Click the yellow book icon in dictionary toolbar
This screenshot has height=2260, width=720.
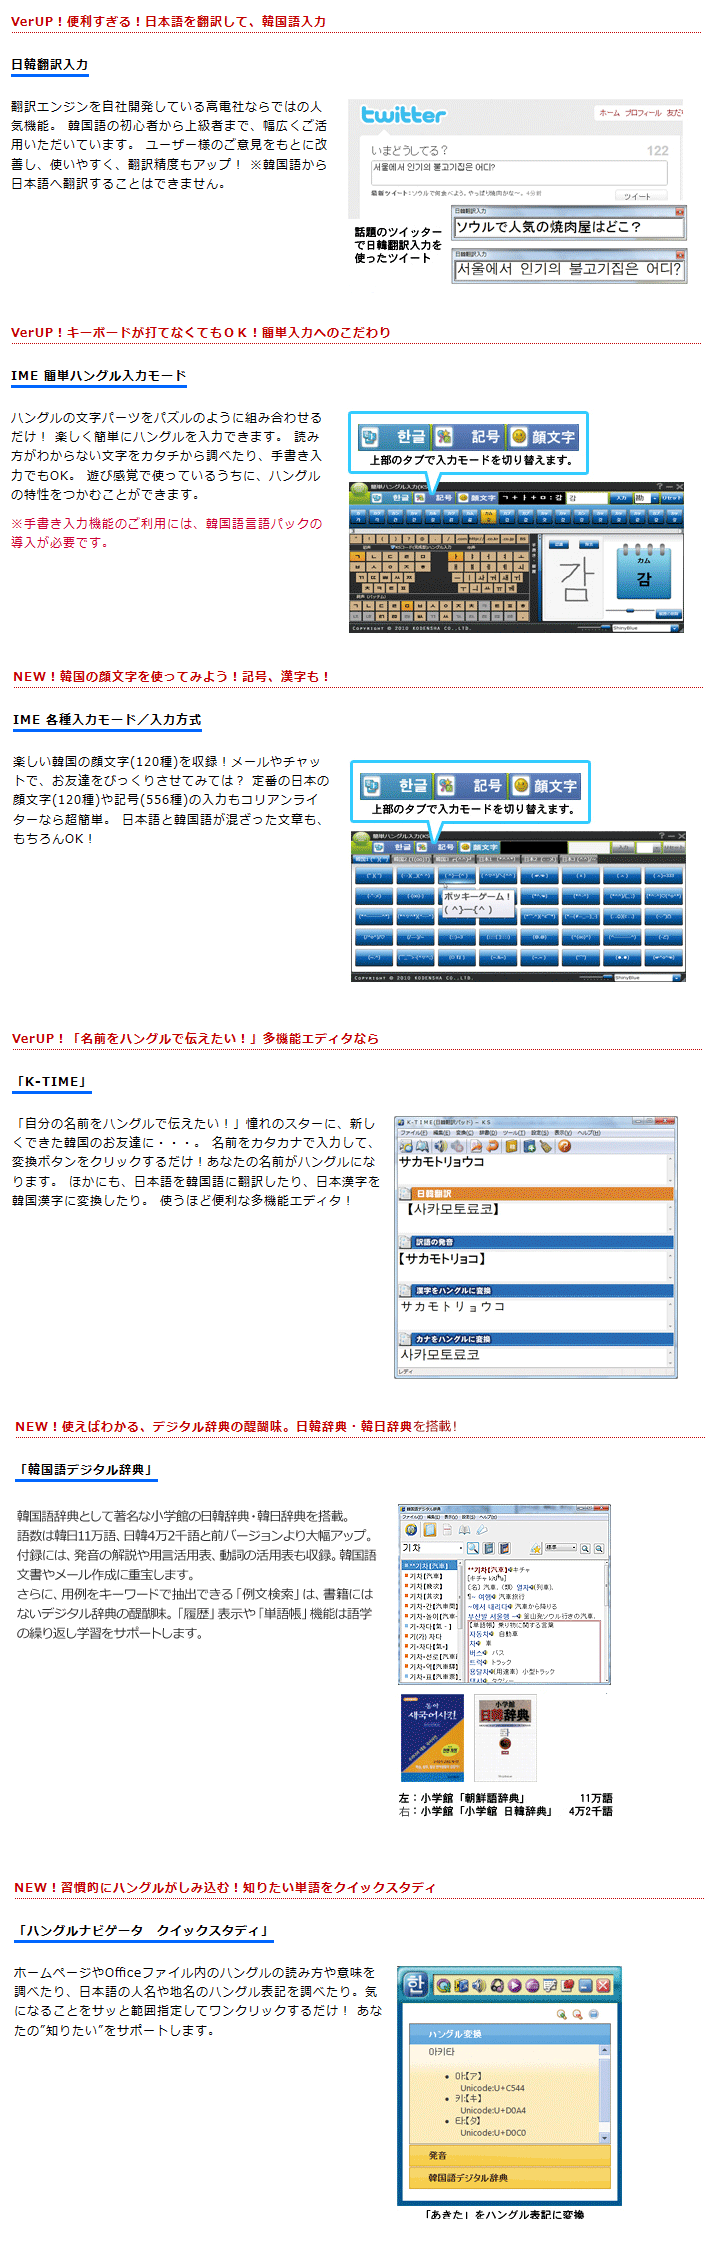coord(430,1530)
